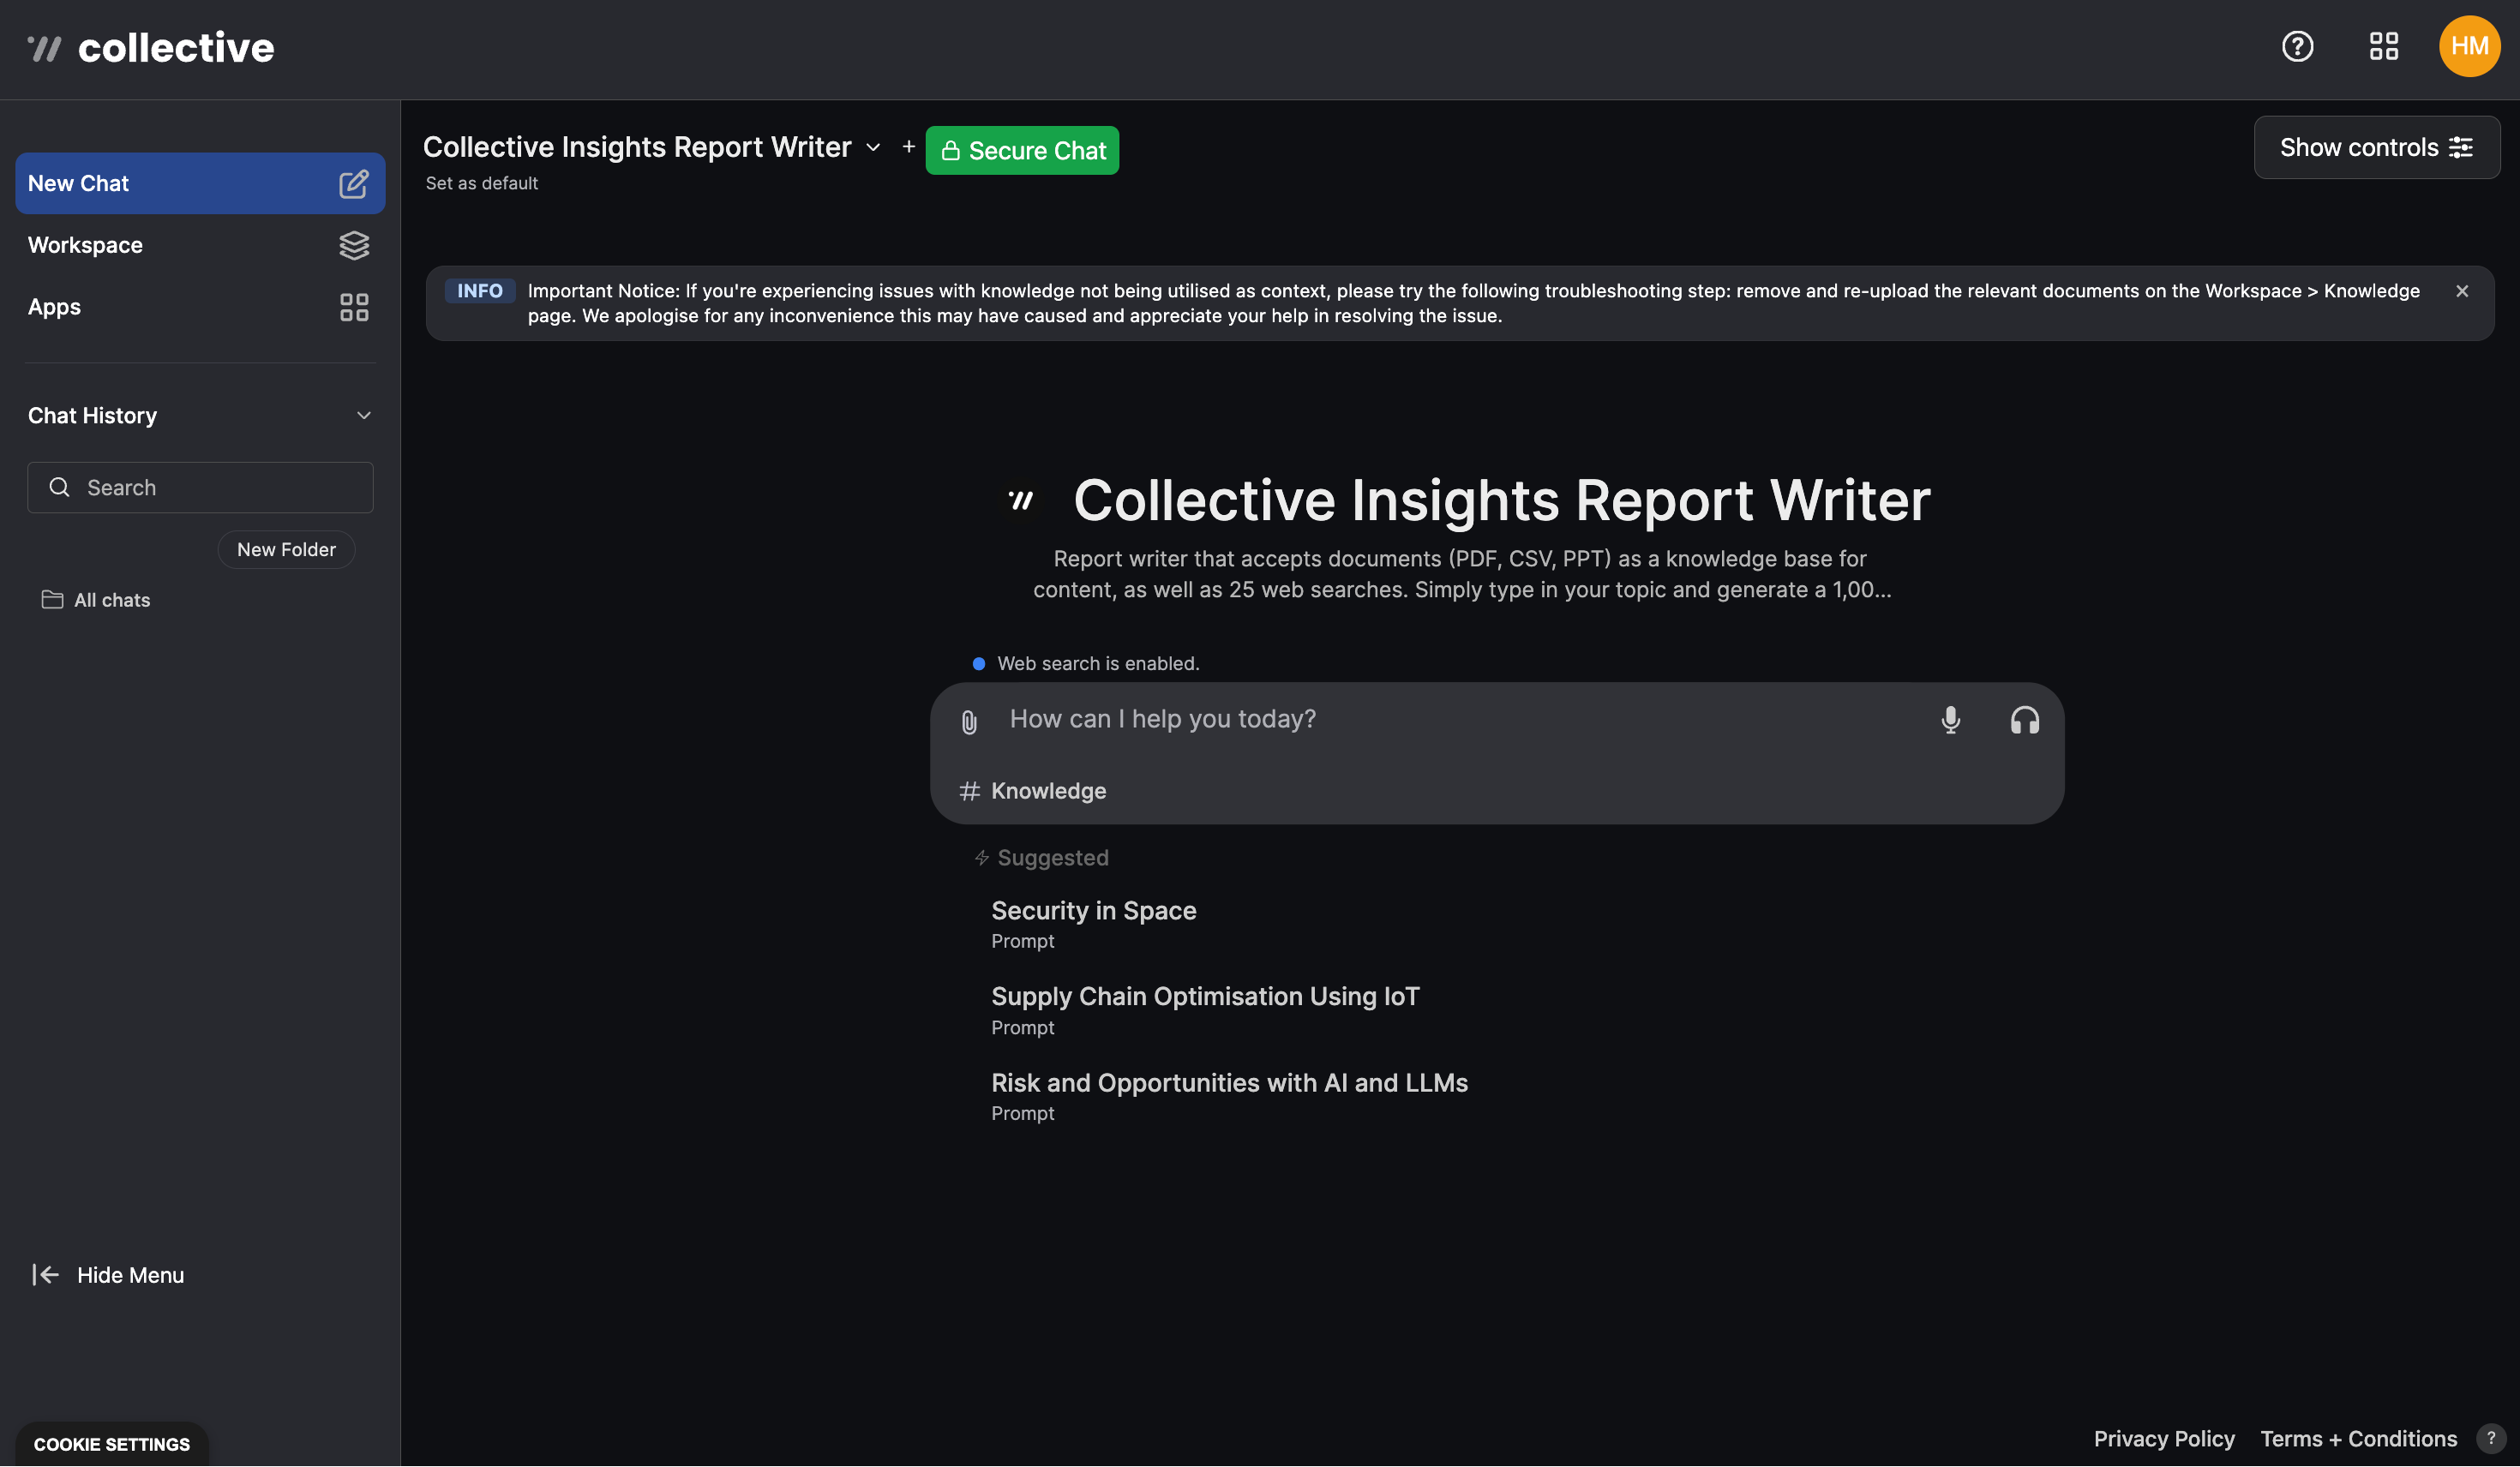This screenshot has height=1467, width=2520.
Task: Select New Chat in the sidebar
Action: point(200,183)
